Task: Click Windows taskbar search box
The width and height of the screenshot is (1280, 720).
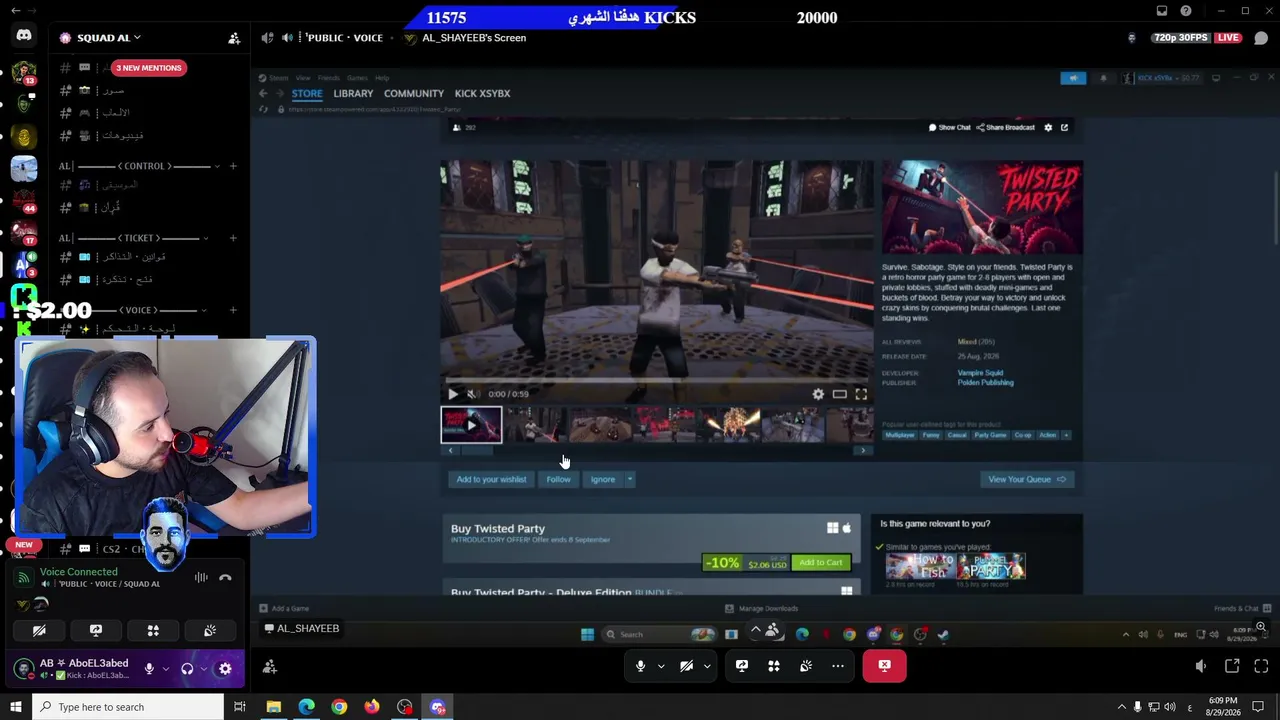Action: (x=128, y=707)
